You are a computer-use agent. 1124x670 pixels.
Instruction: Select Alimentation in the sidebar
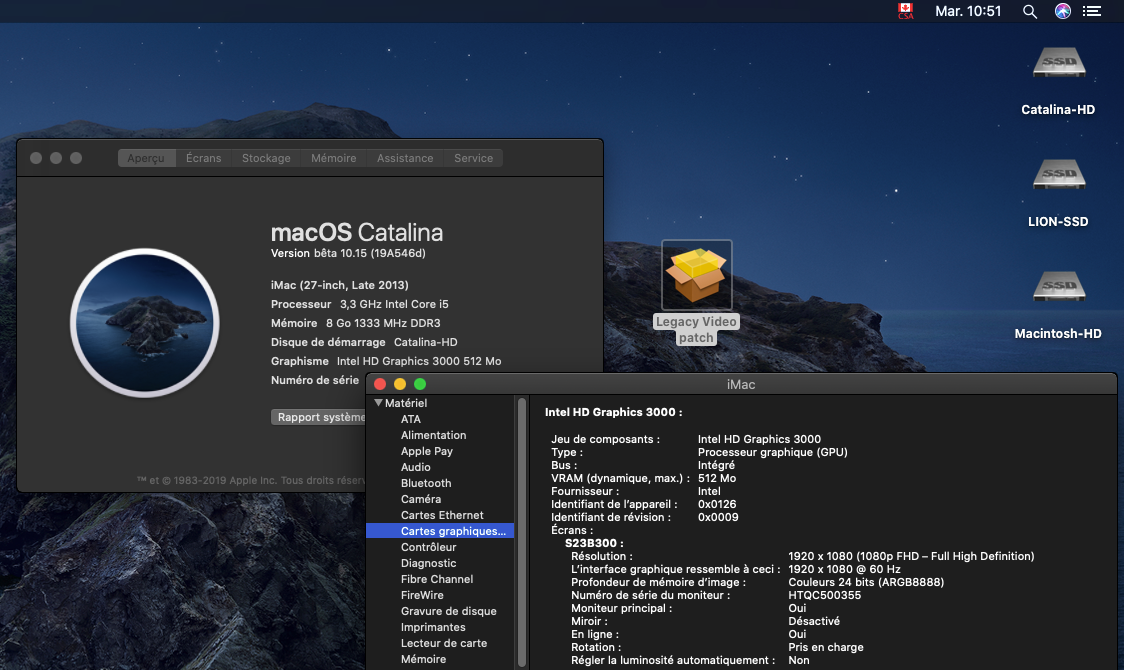pyautogui.click(x=434, y=435)
